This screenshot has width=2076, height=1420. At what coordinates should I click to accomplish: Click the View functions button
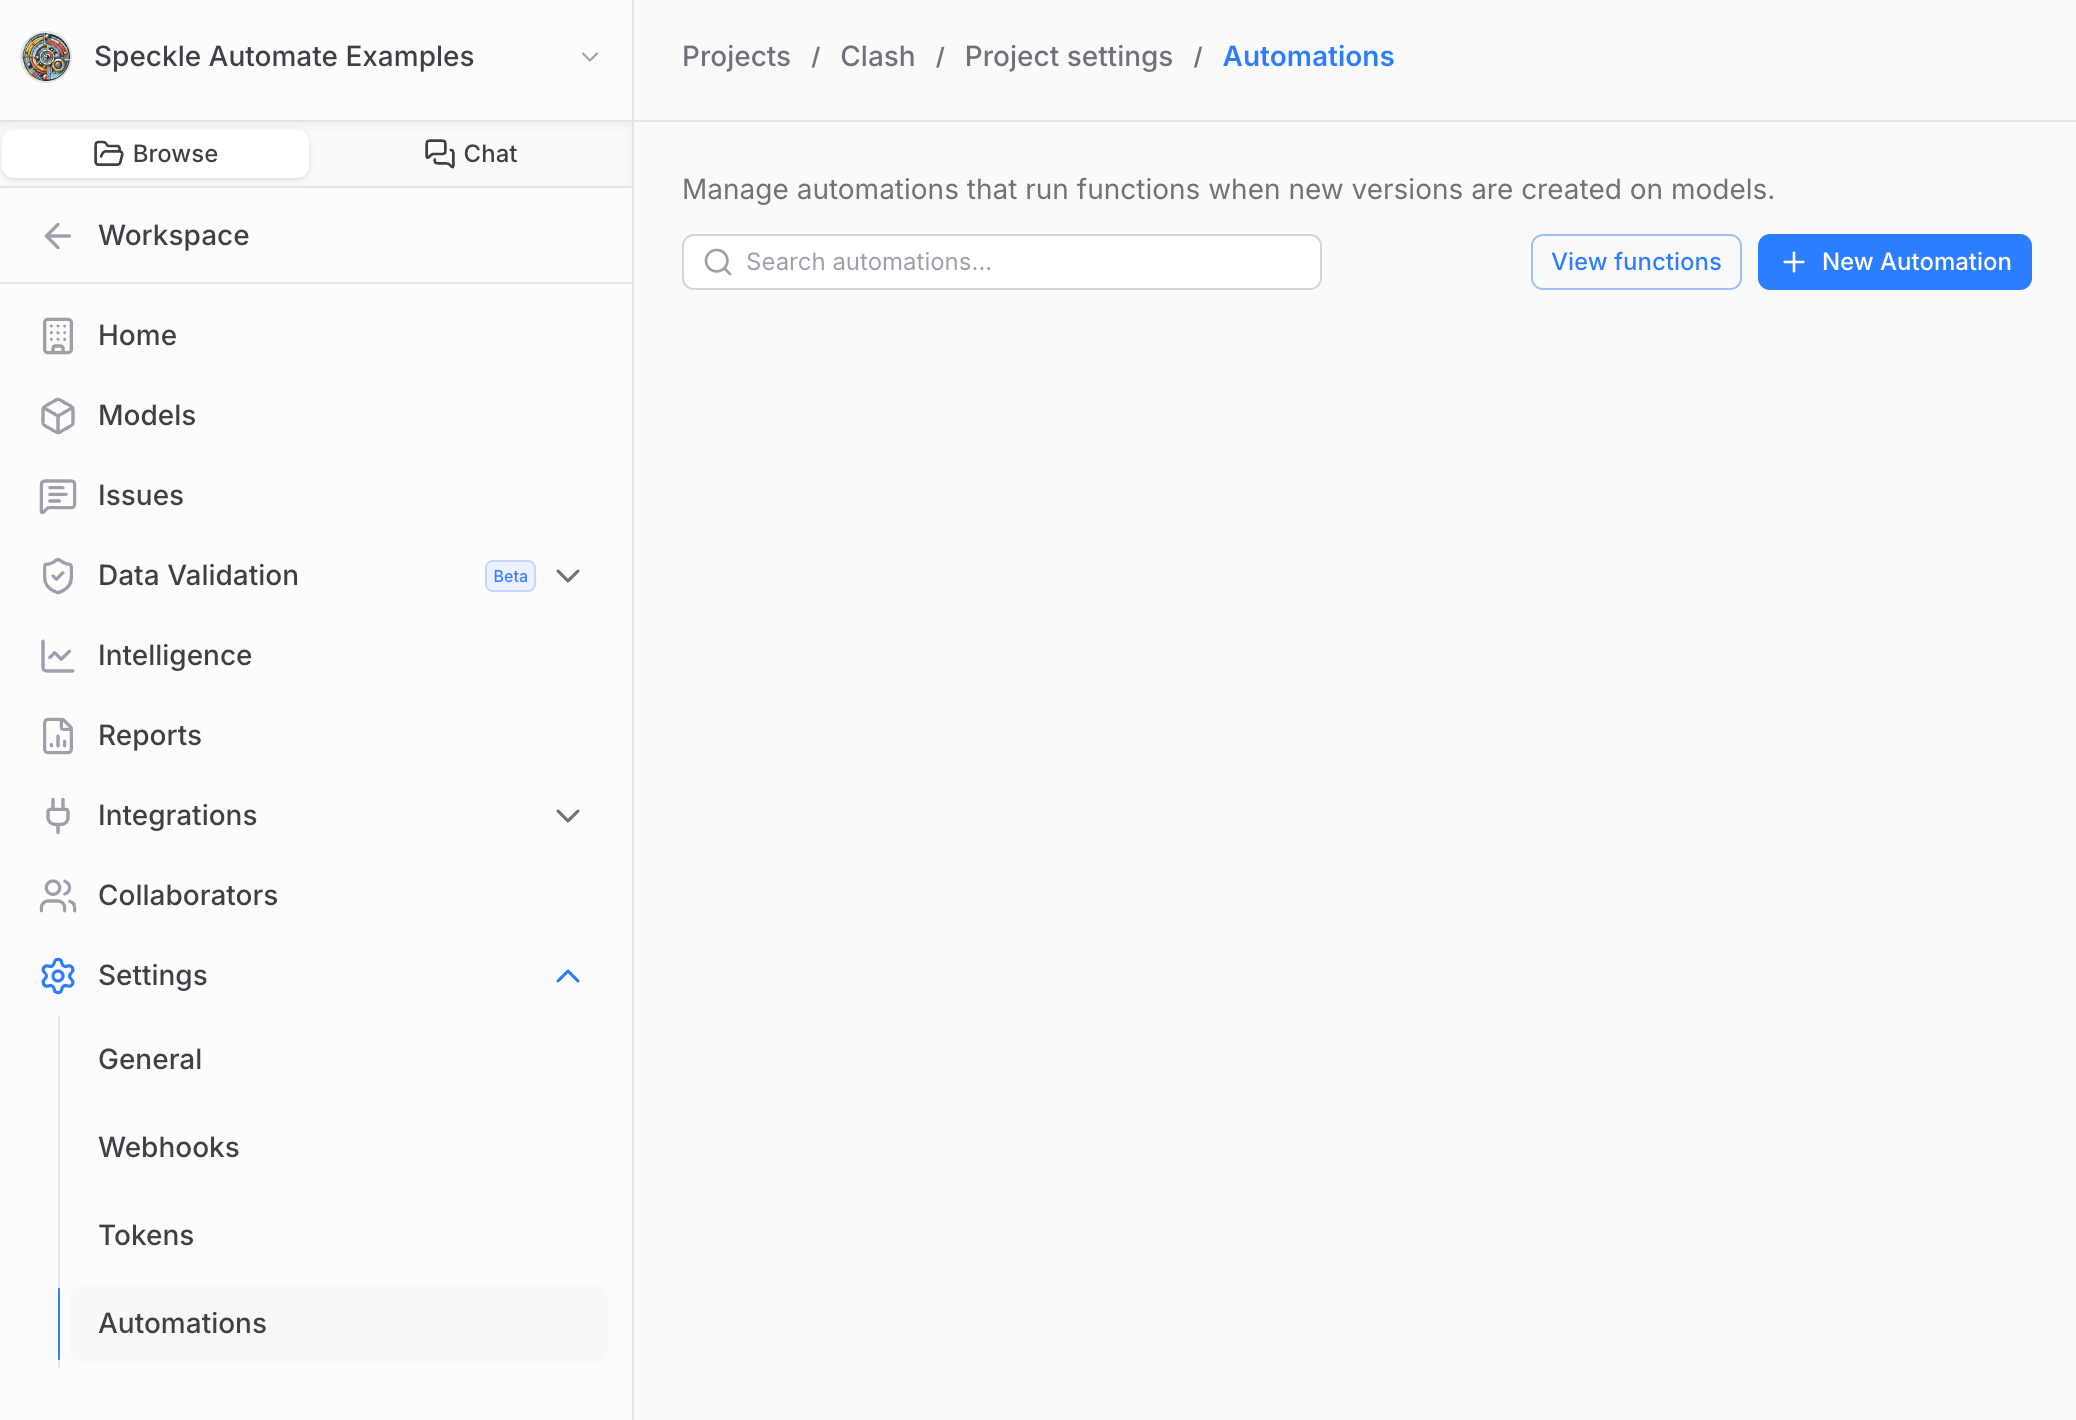[1636, 262]
